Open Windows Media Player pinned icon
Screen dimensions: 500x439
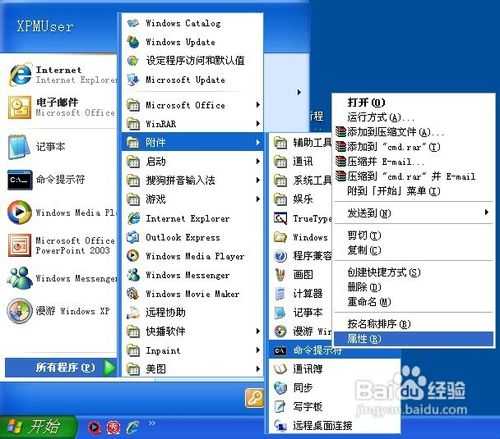(20, 212)
